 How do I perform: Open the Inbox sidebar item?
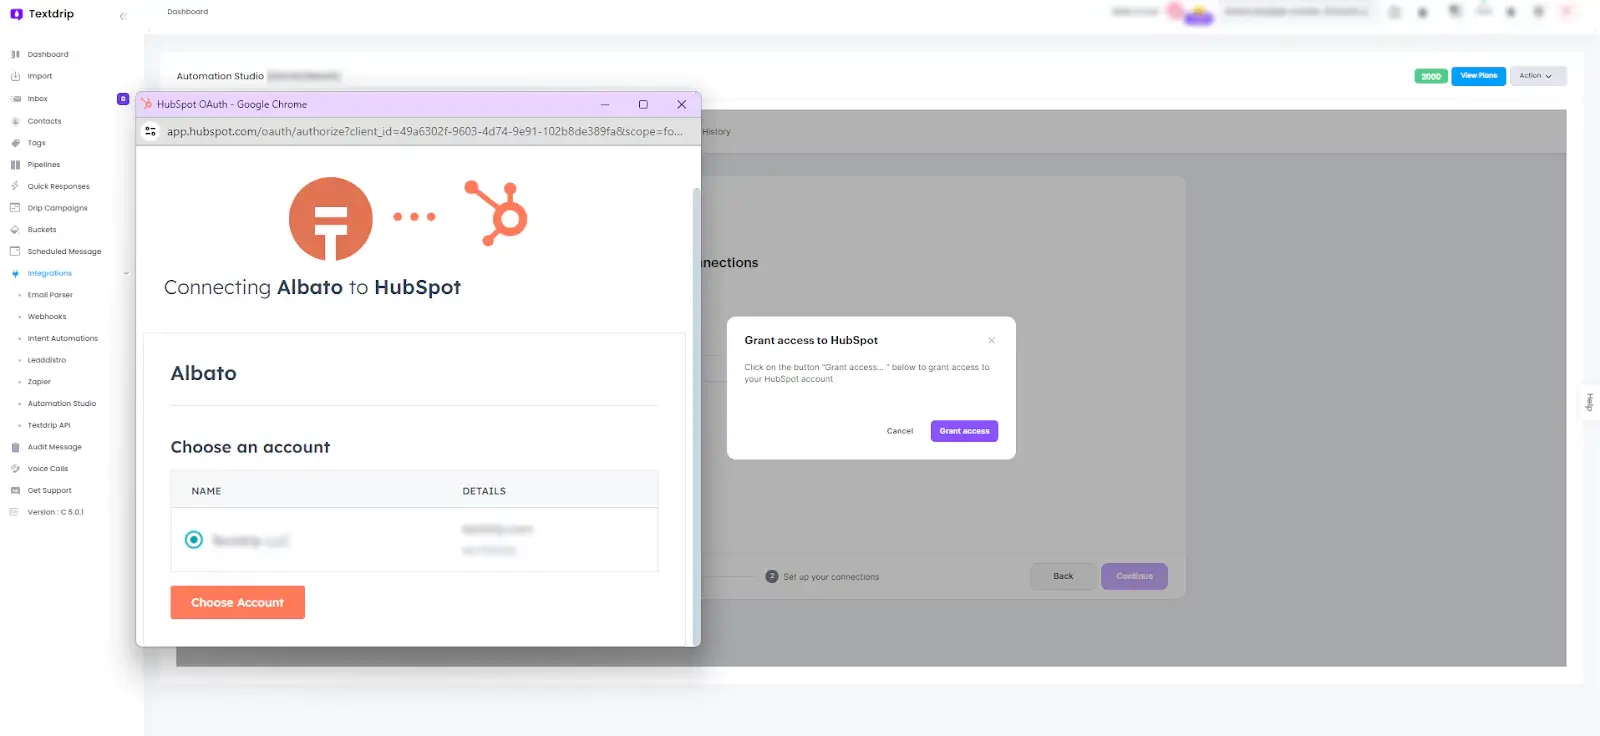click(37, 99)
